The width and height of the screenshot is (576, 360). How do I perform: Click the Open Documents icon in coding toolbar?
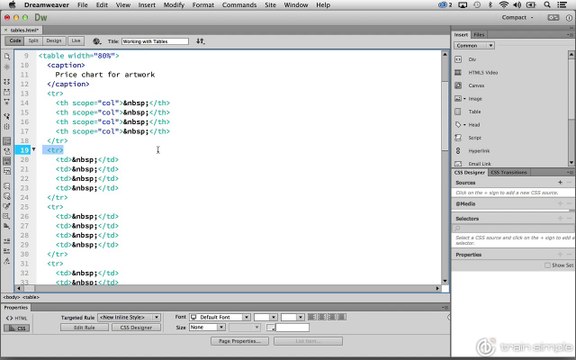click(x=7, y=57)
